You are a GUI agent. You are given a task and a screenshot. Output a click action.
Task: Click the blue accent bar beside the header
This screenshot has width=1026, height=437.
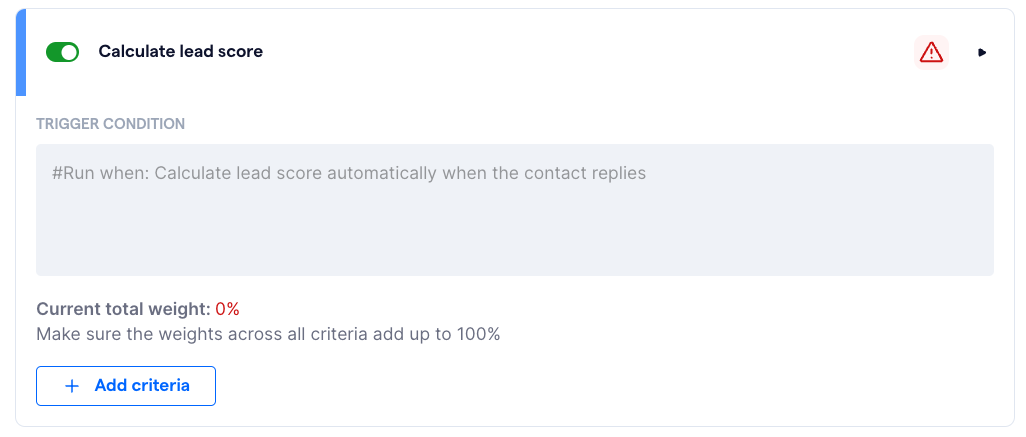coord(20,52)
